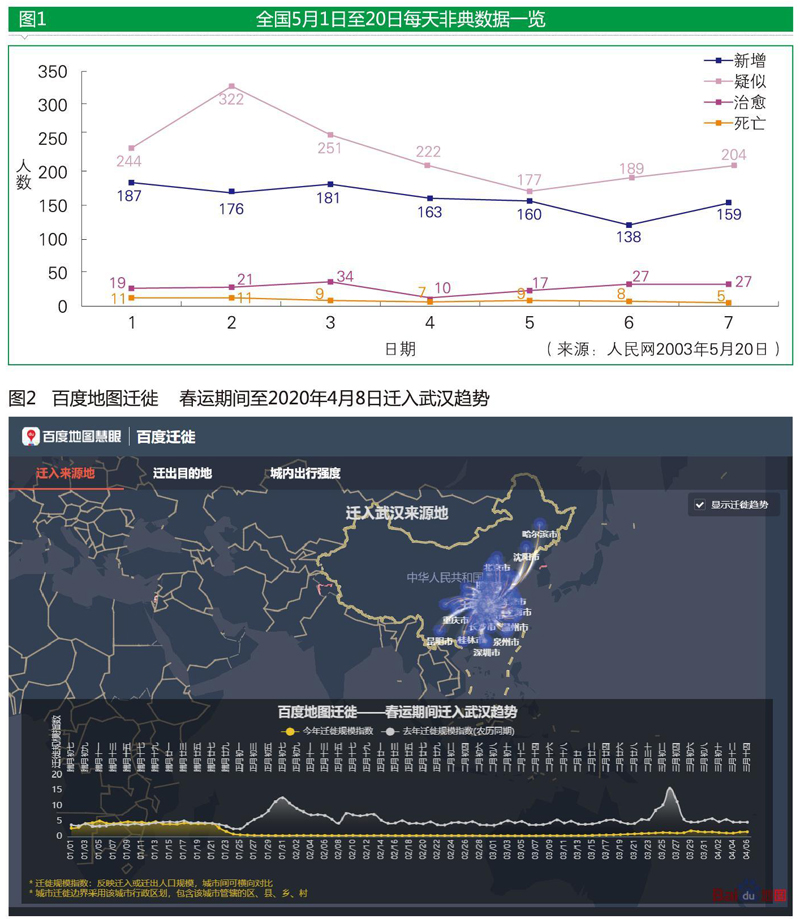The image size is (800, 919).
Task: Click the 187 new-cases data label
Action: pos(129,196)
